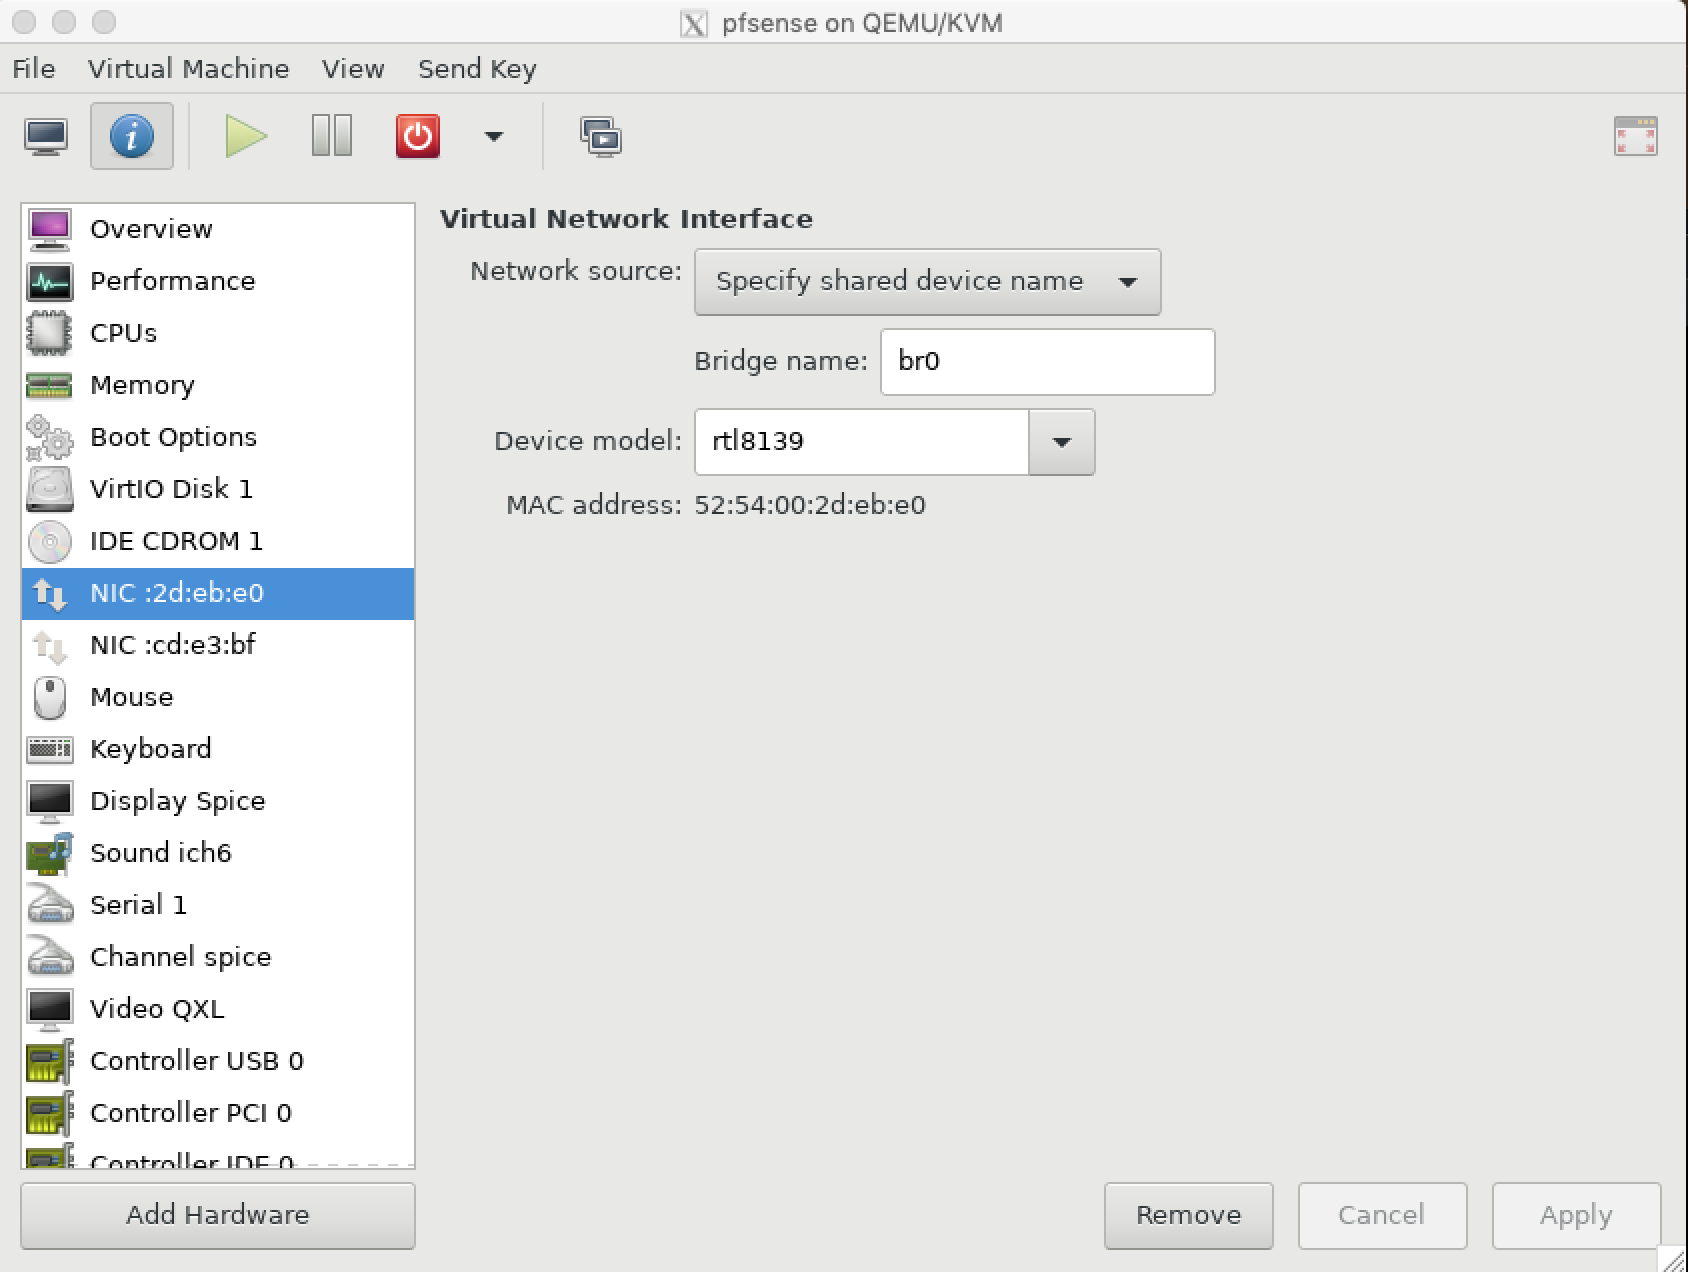Pause the virtual machine

(332, 136)
